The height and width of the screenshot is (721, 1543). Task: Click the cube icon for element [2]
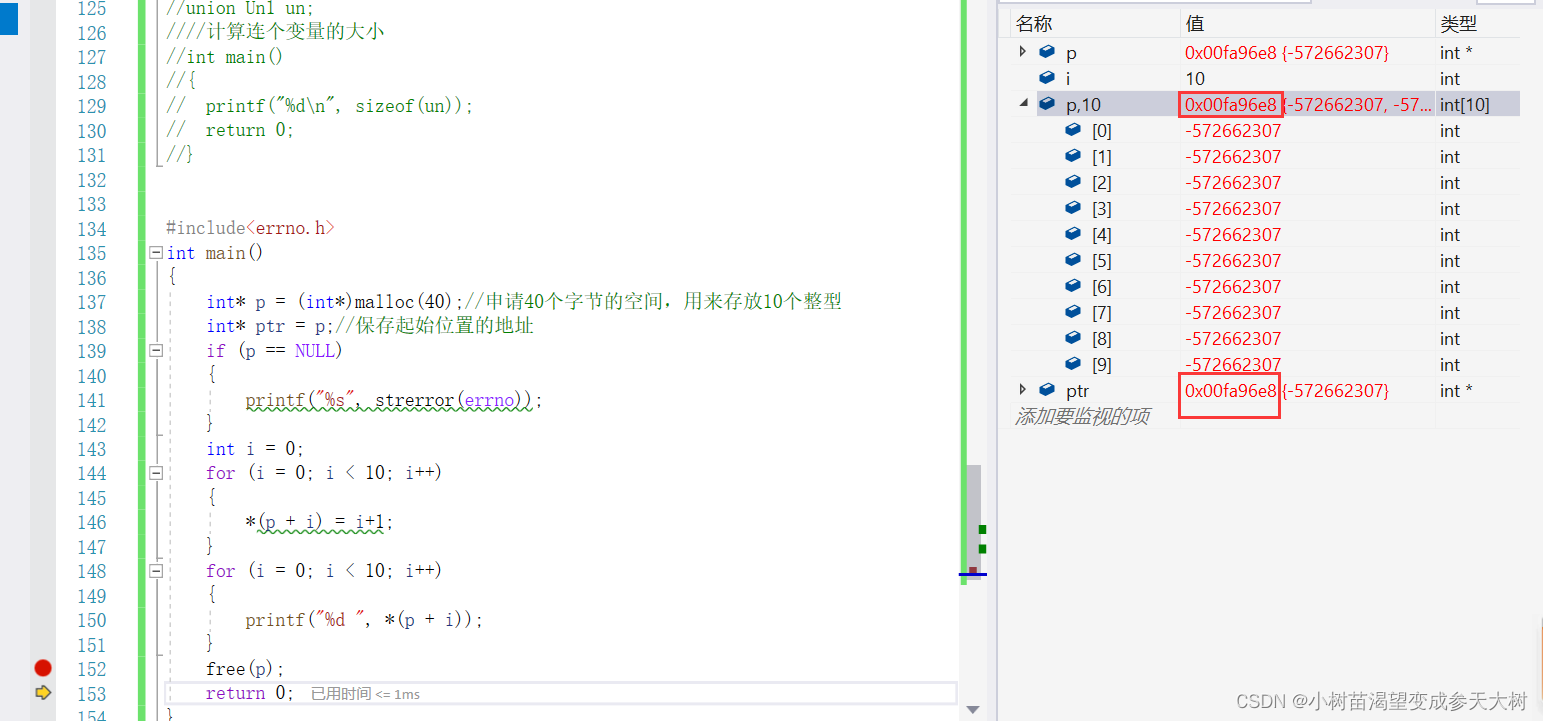[x=1073, y=182]
